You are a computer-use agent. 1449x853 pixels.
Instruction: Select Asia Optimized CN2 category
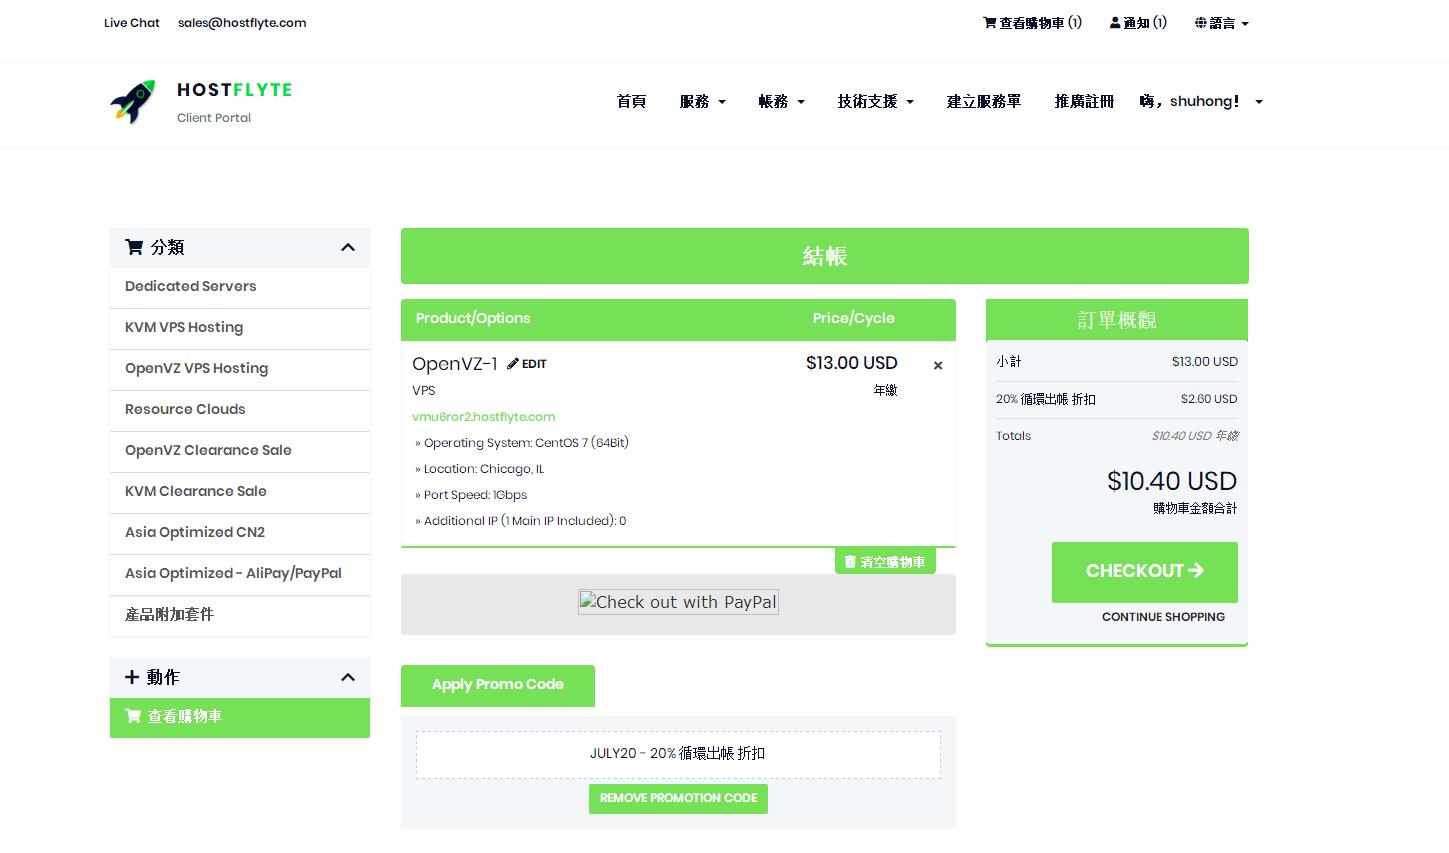click(x=240, y=533)
